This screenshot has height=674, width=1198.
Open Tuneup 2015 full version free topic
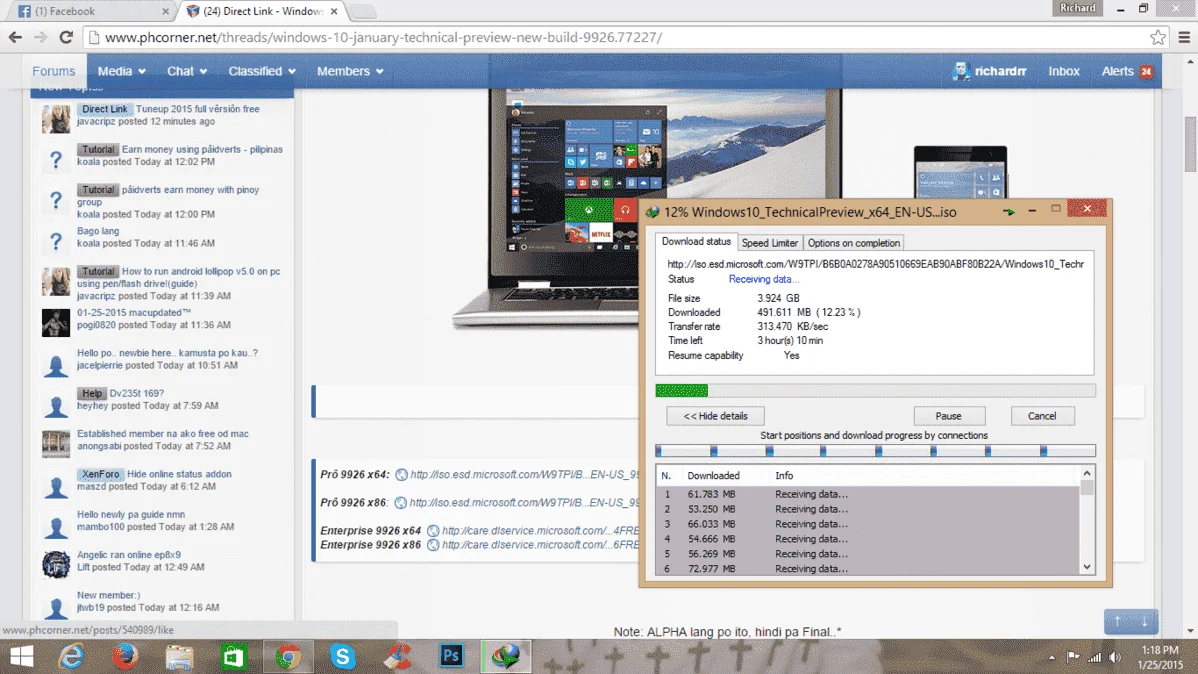[198, 109]
